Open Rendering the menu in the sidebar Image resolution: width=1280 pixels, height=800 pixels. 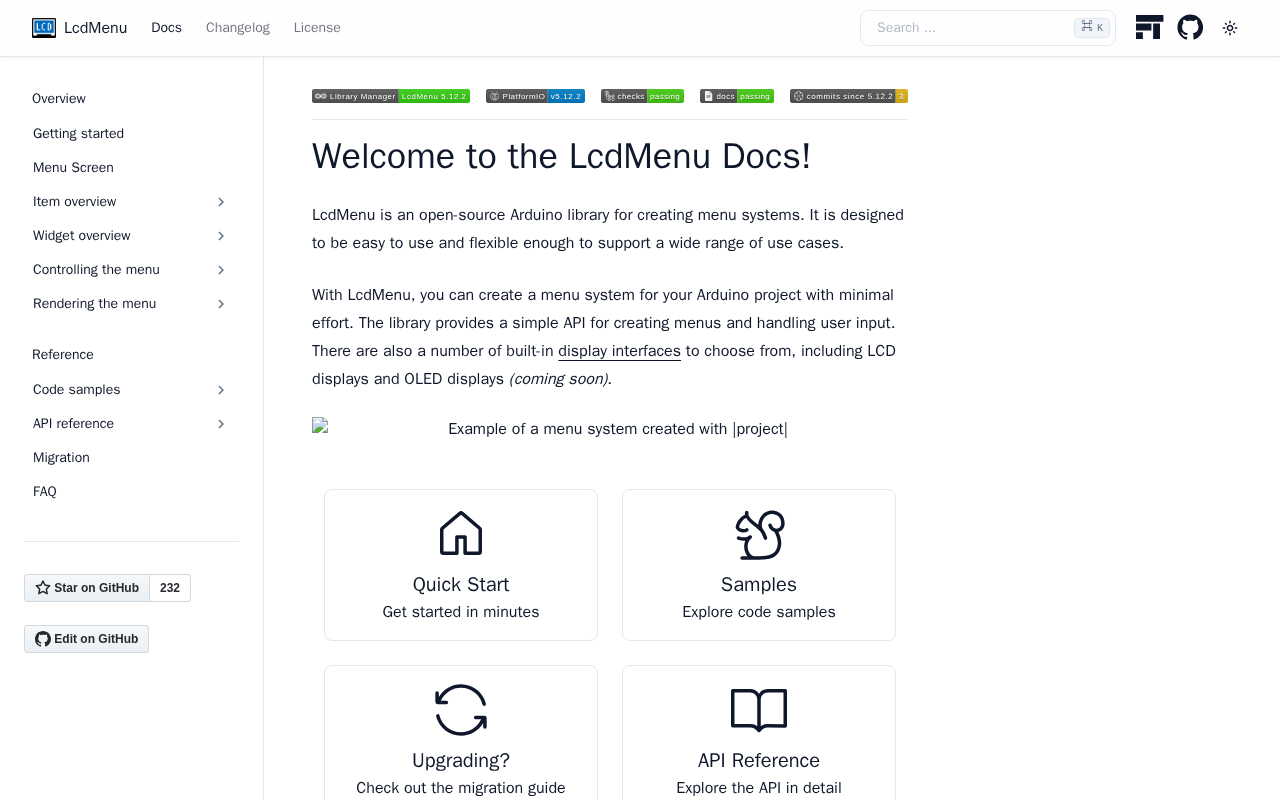pos(94,304)
